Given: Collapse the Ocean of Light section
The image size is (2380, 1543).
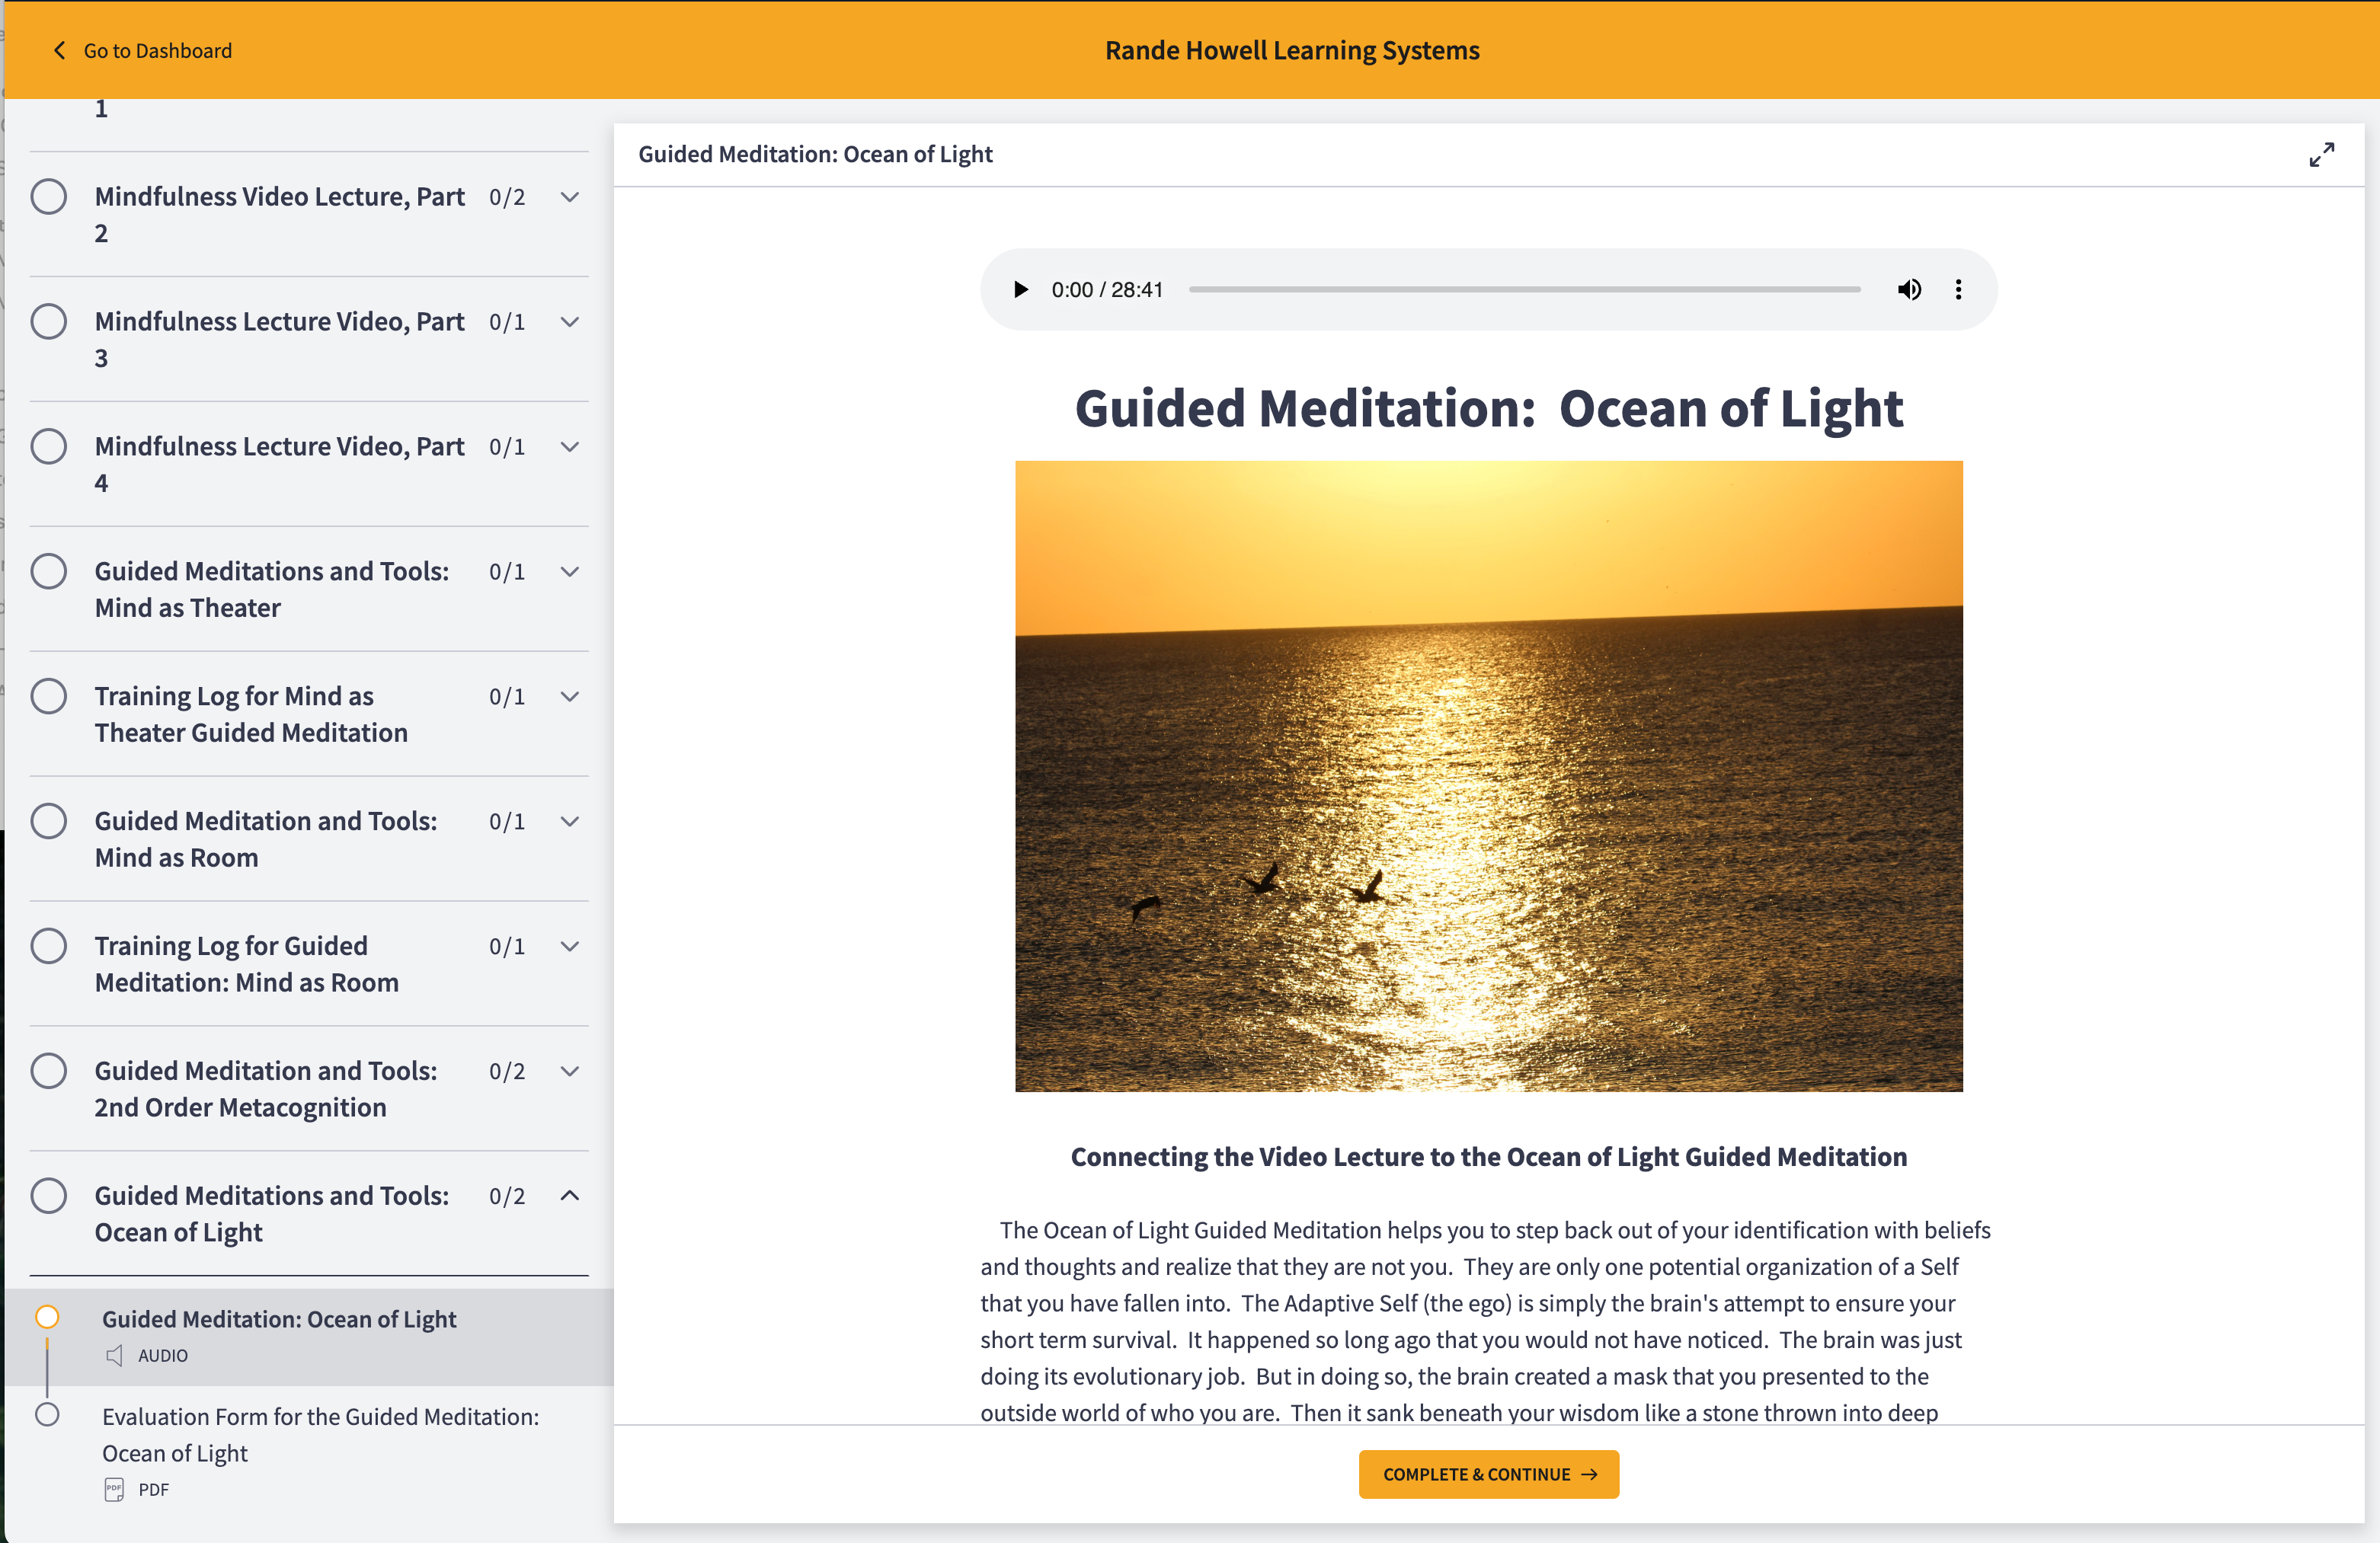Looking at the screenshot, I should [x=570, y=1196].
